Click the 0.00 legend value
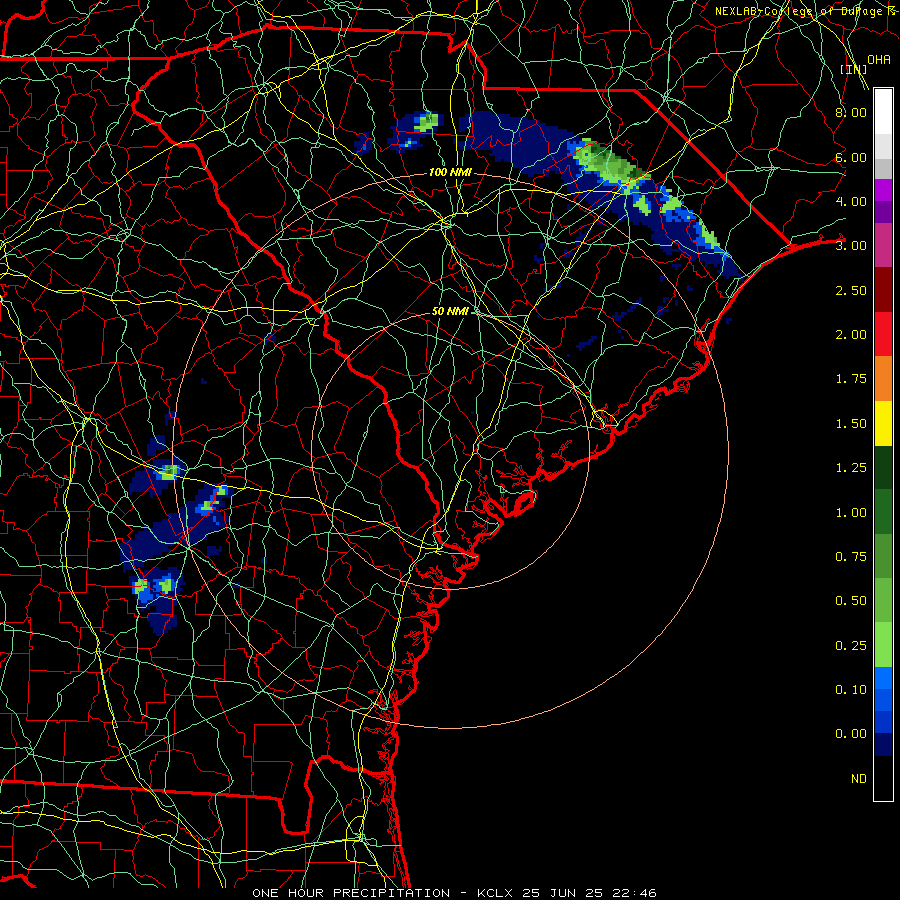This screenshot has width=900, height=900. [851, 734]
